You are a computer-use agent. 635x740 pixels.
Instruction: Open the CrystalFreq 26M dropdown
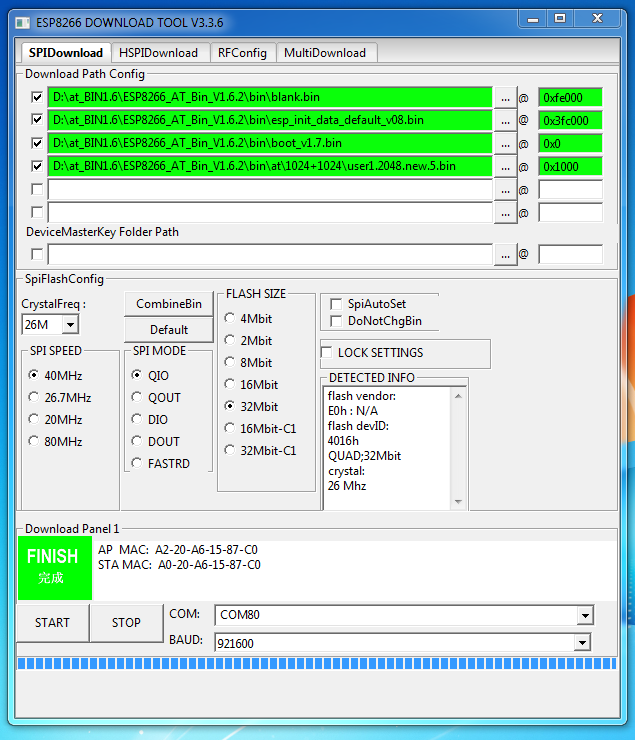[x=70, y=325]
